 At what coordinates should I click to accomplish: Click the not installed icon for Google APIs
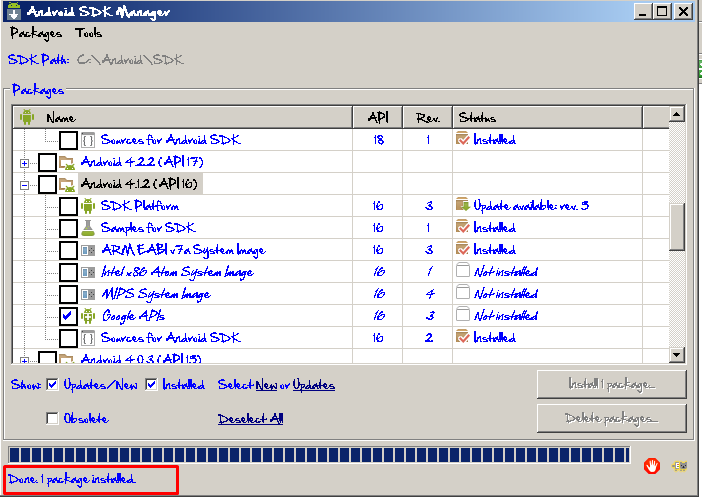[x=462, y=314]
